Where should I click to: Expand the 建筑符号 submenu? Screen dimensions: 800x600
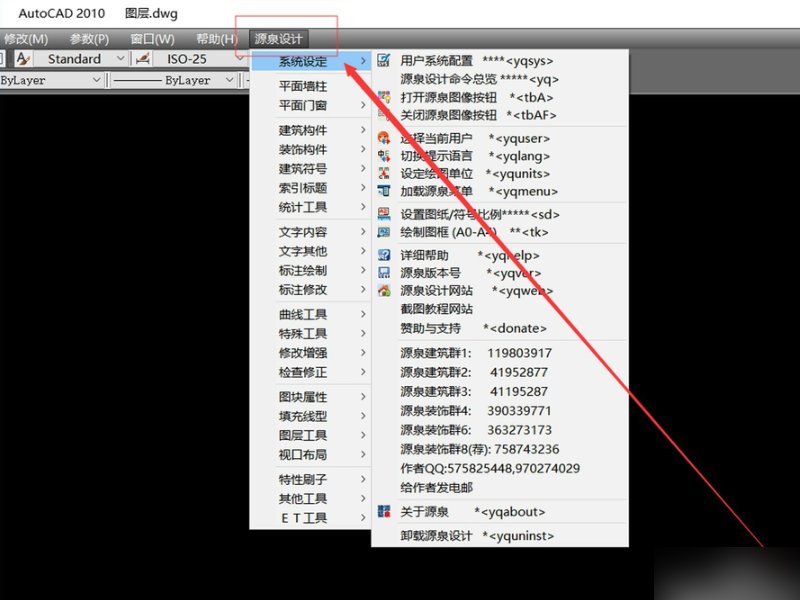coord(363,168)
